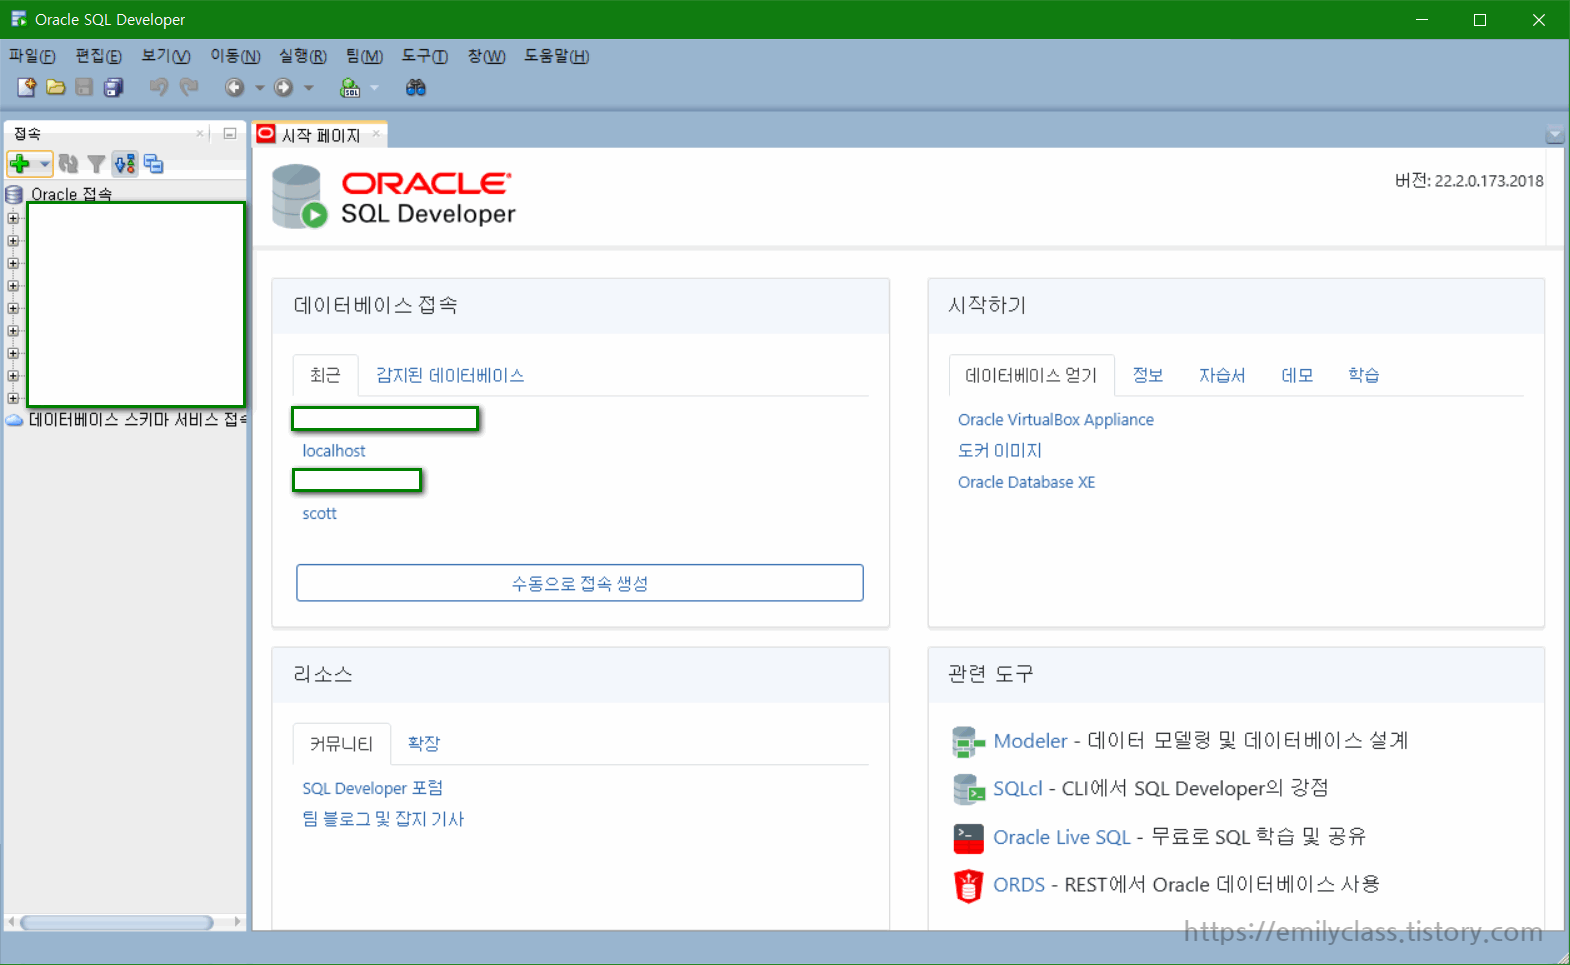Click the Save (single floppy disk) icon
This screenshot has height=965, width=1570.
coord(85,87)
